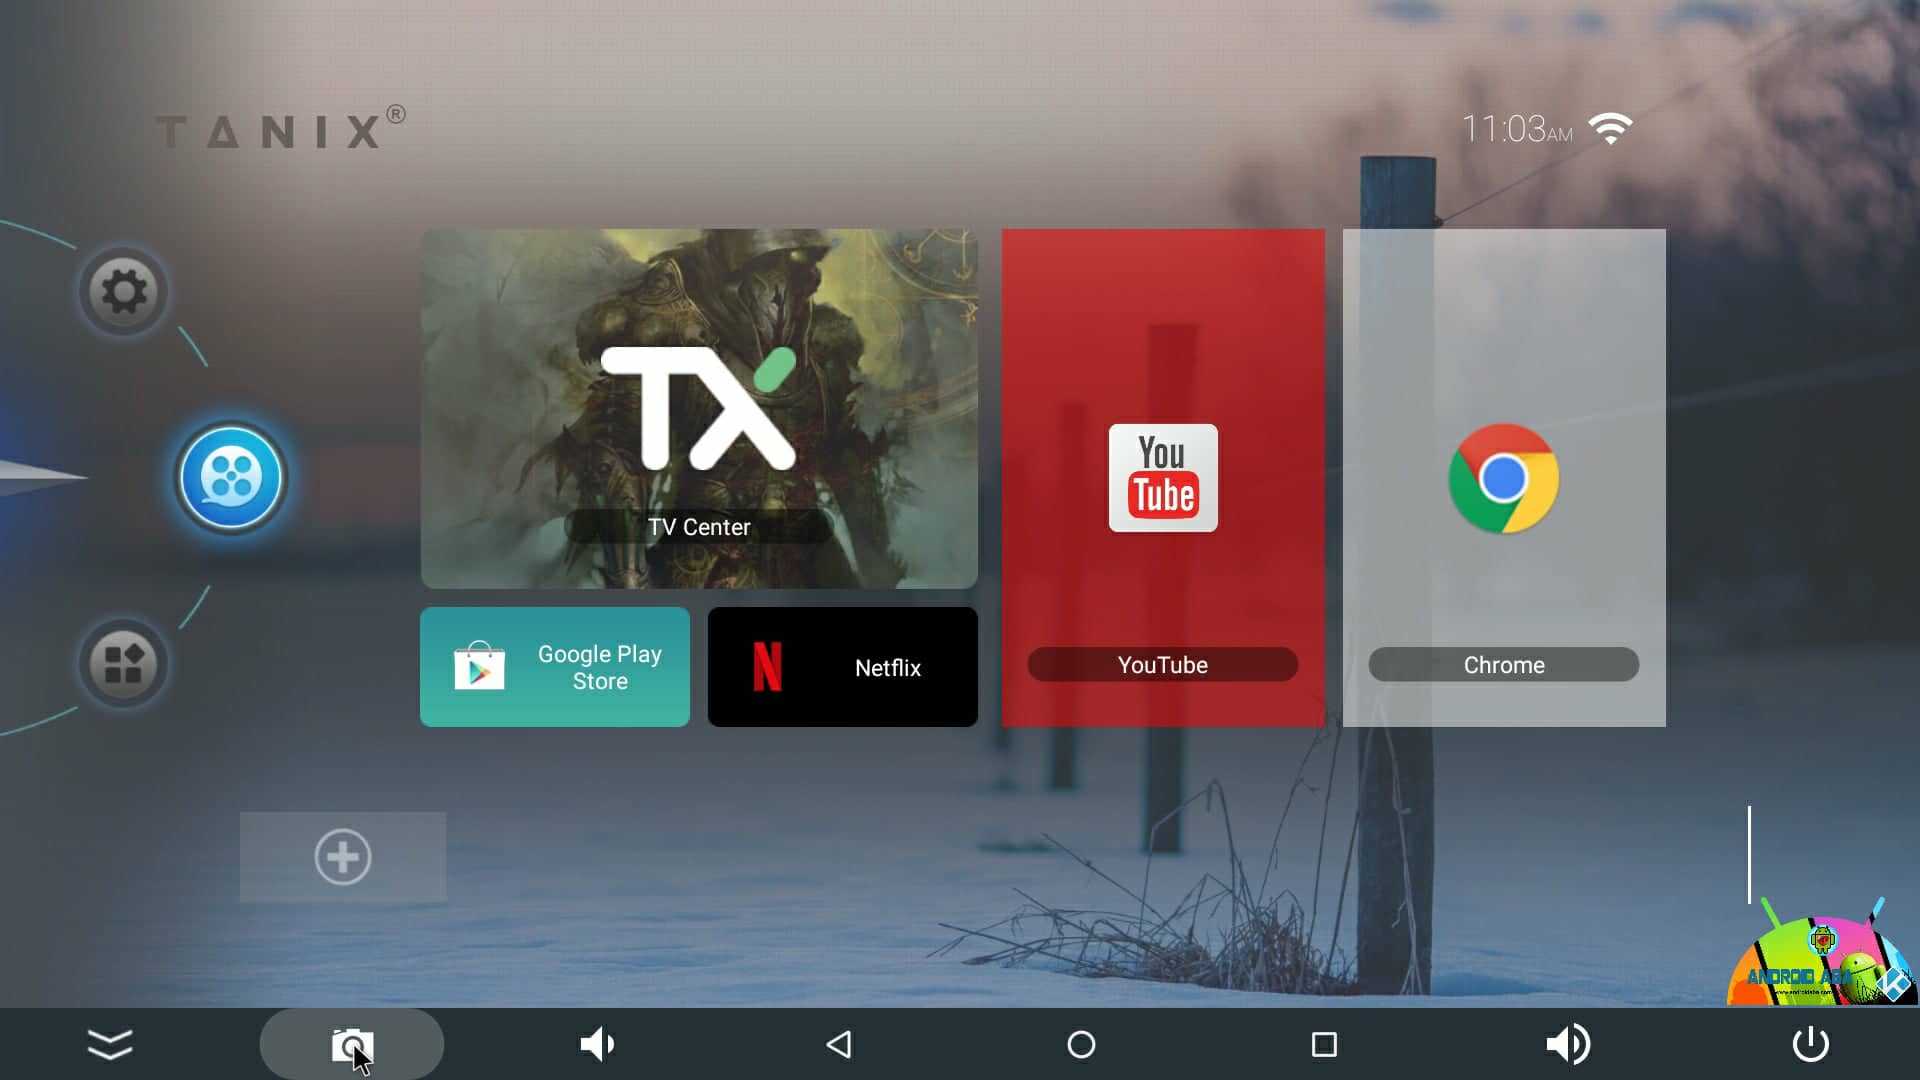The image size is (1920, 1080).
Task: Click the TX logo on TV Center
Action: pyautogui.click(x=699, y=408)
